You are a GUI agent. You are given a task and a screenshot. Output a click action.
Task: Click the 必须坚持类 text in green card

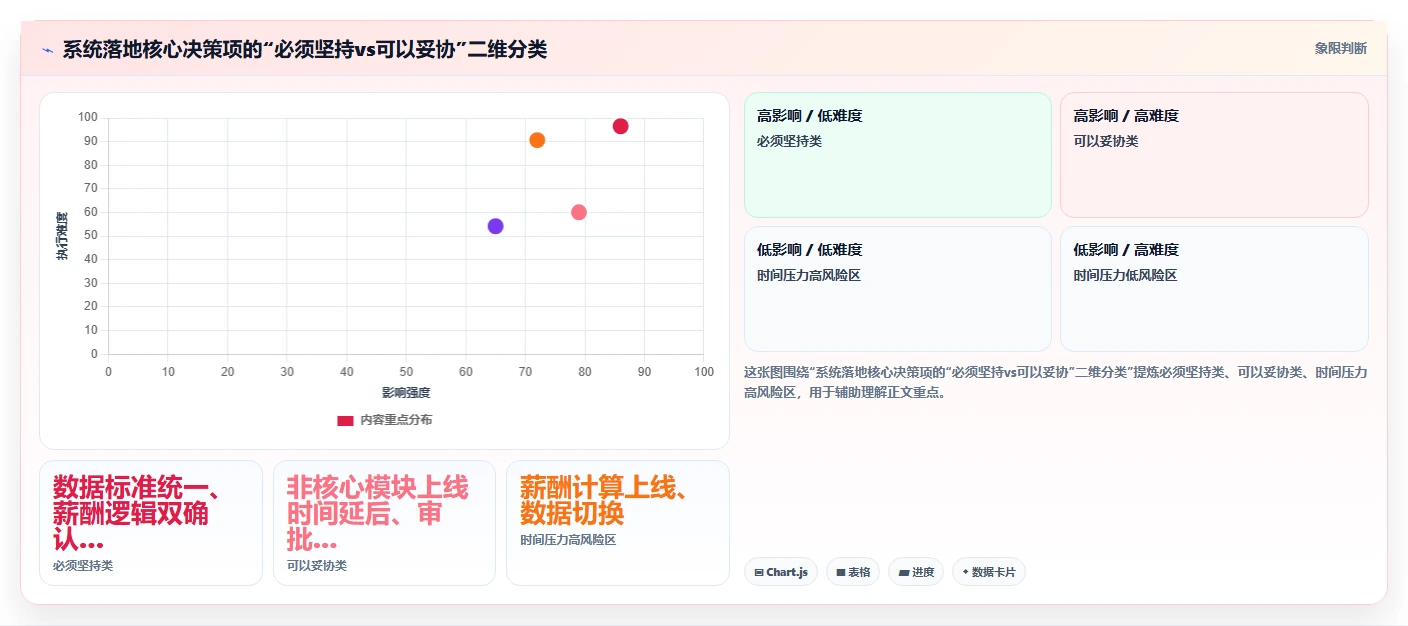coord(790,141)
